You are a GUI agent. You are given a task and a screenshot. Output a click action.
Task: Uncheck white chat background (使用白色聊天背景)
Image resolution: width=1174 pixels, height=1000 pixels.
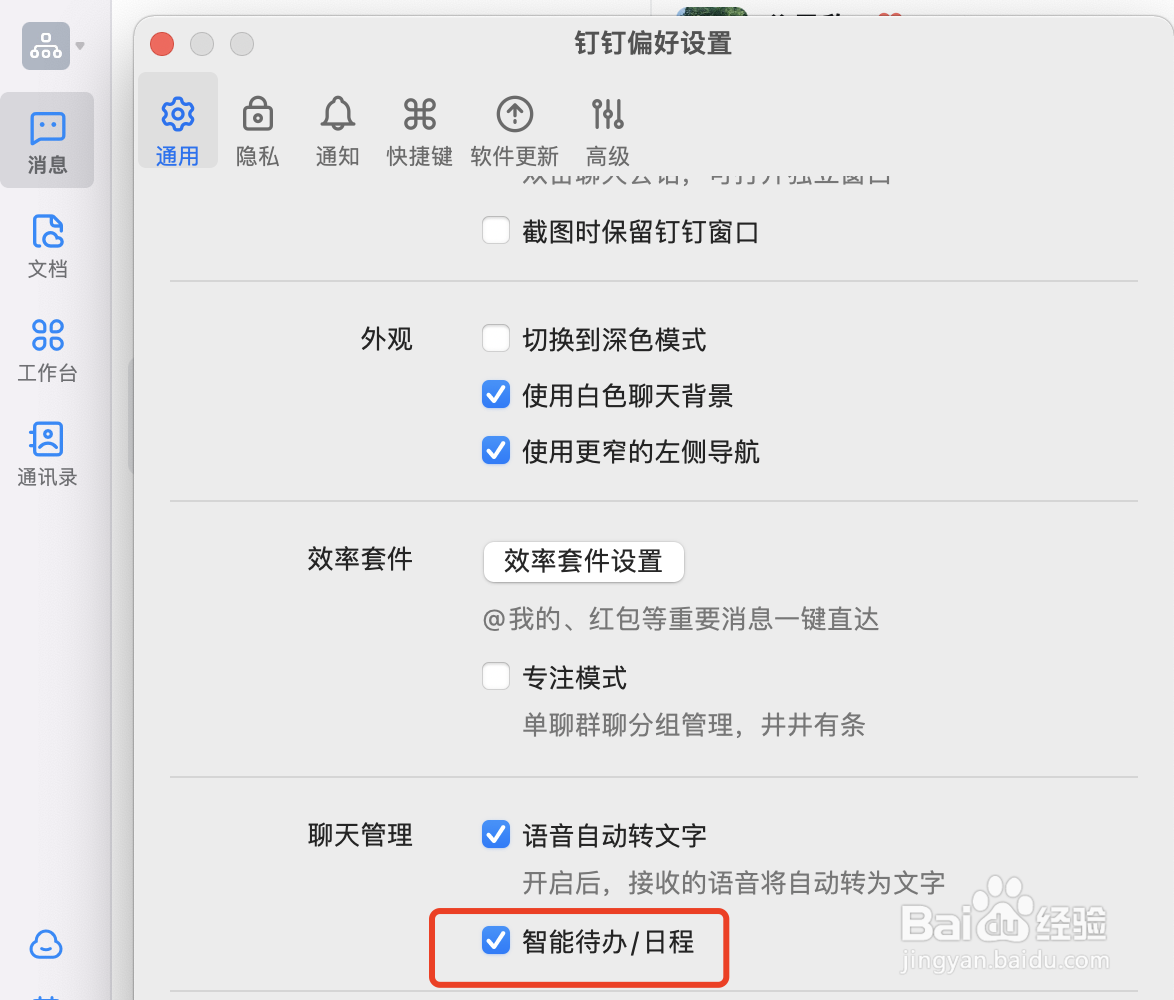coord(496,394)
